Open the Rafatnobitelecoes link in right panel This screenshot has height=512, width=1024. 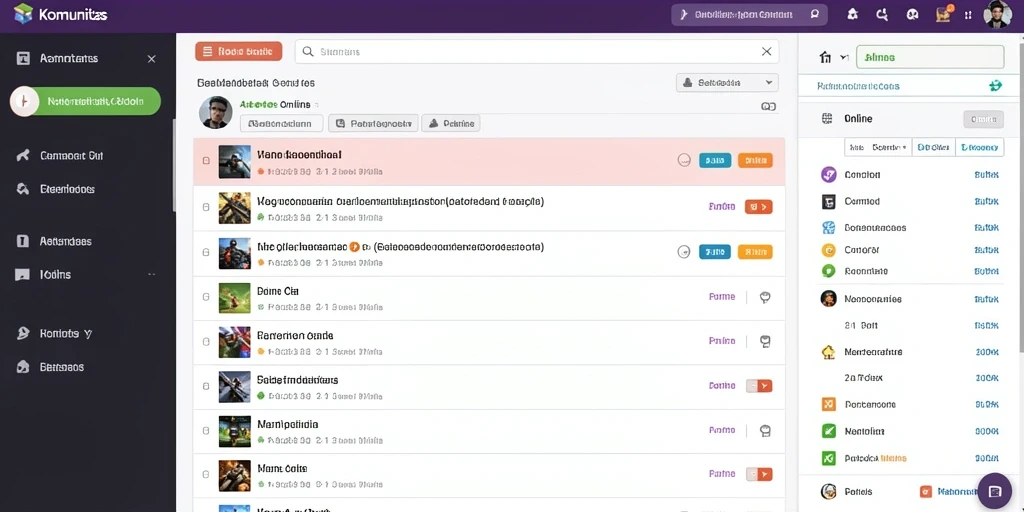click(858, 86)
